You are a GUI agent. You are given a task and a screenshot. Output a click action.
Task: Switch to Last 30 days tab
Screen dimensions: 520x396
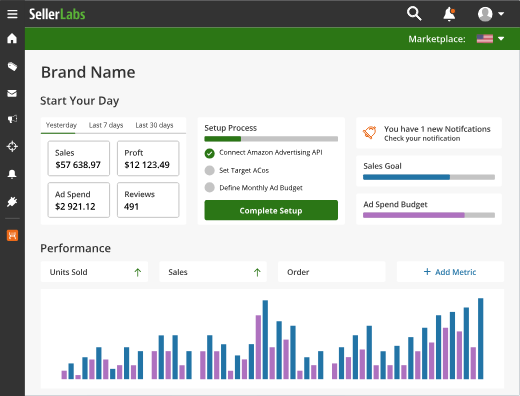(154, 125)
